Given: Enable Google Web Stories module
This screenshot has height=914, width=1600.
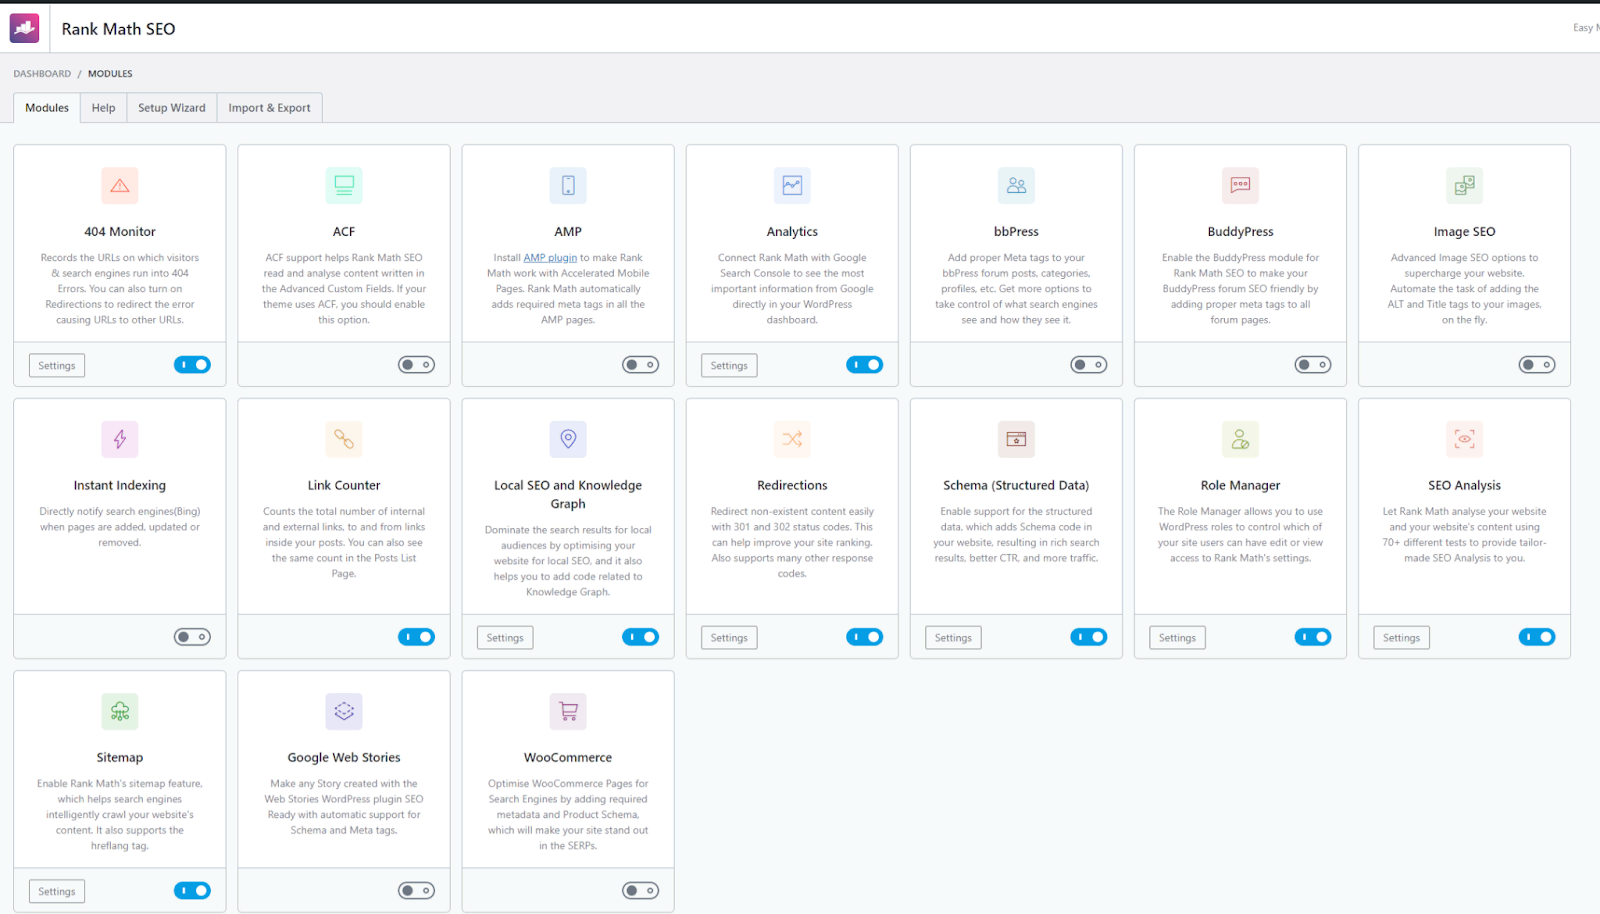Looking at the screenshot, I should [416, 891].
